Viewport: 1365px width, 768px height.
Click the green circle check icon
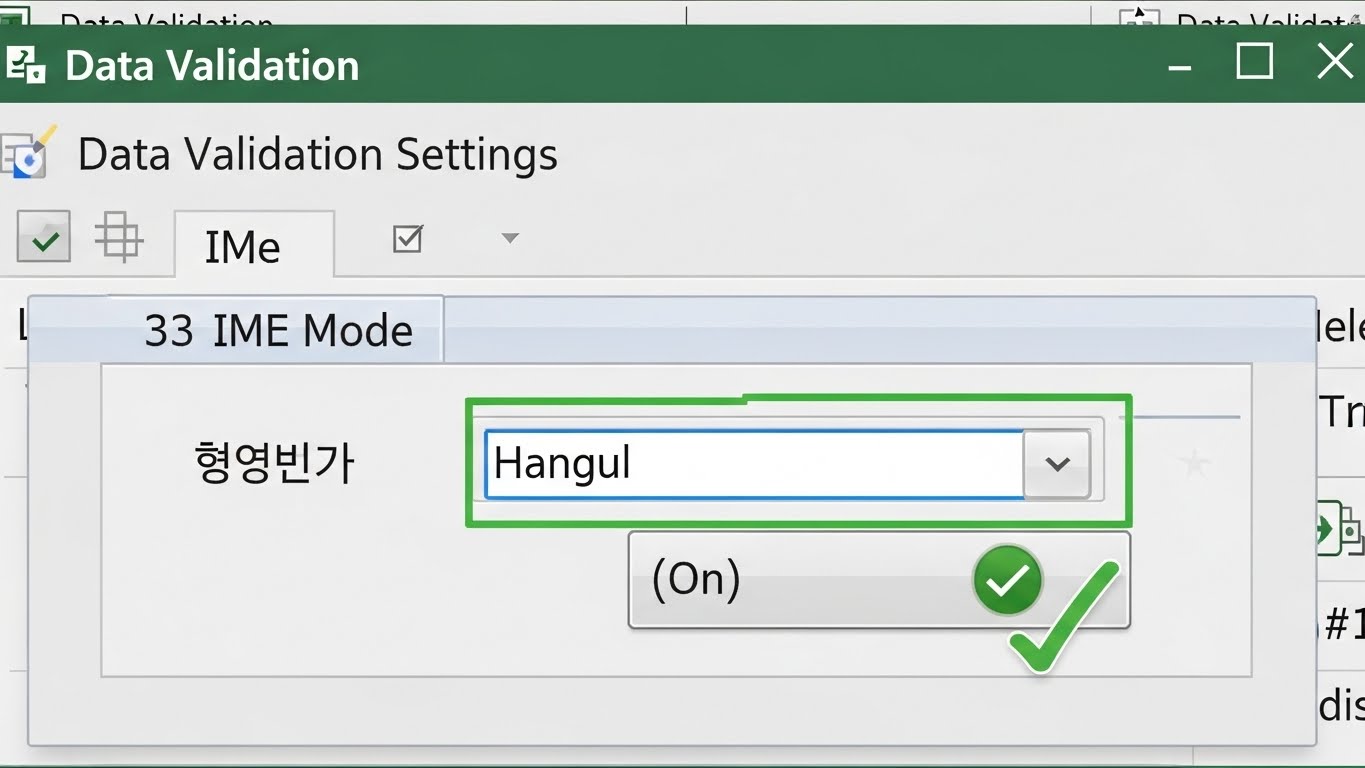(x=1007, y=580)
